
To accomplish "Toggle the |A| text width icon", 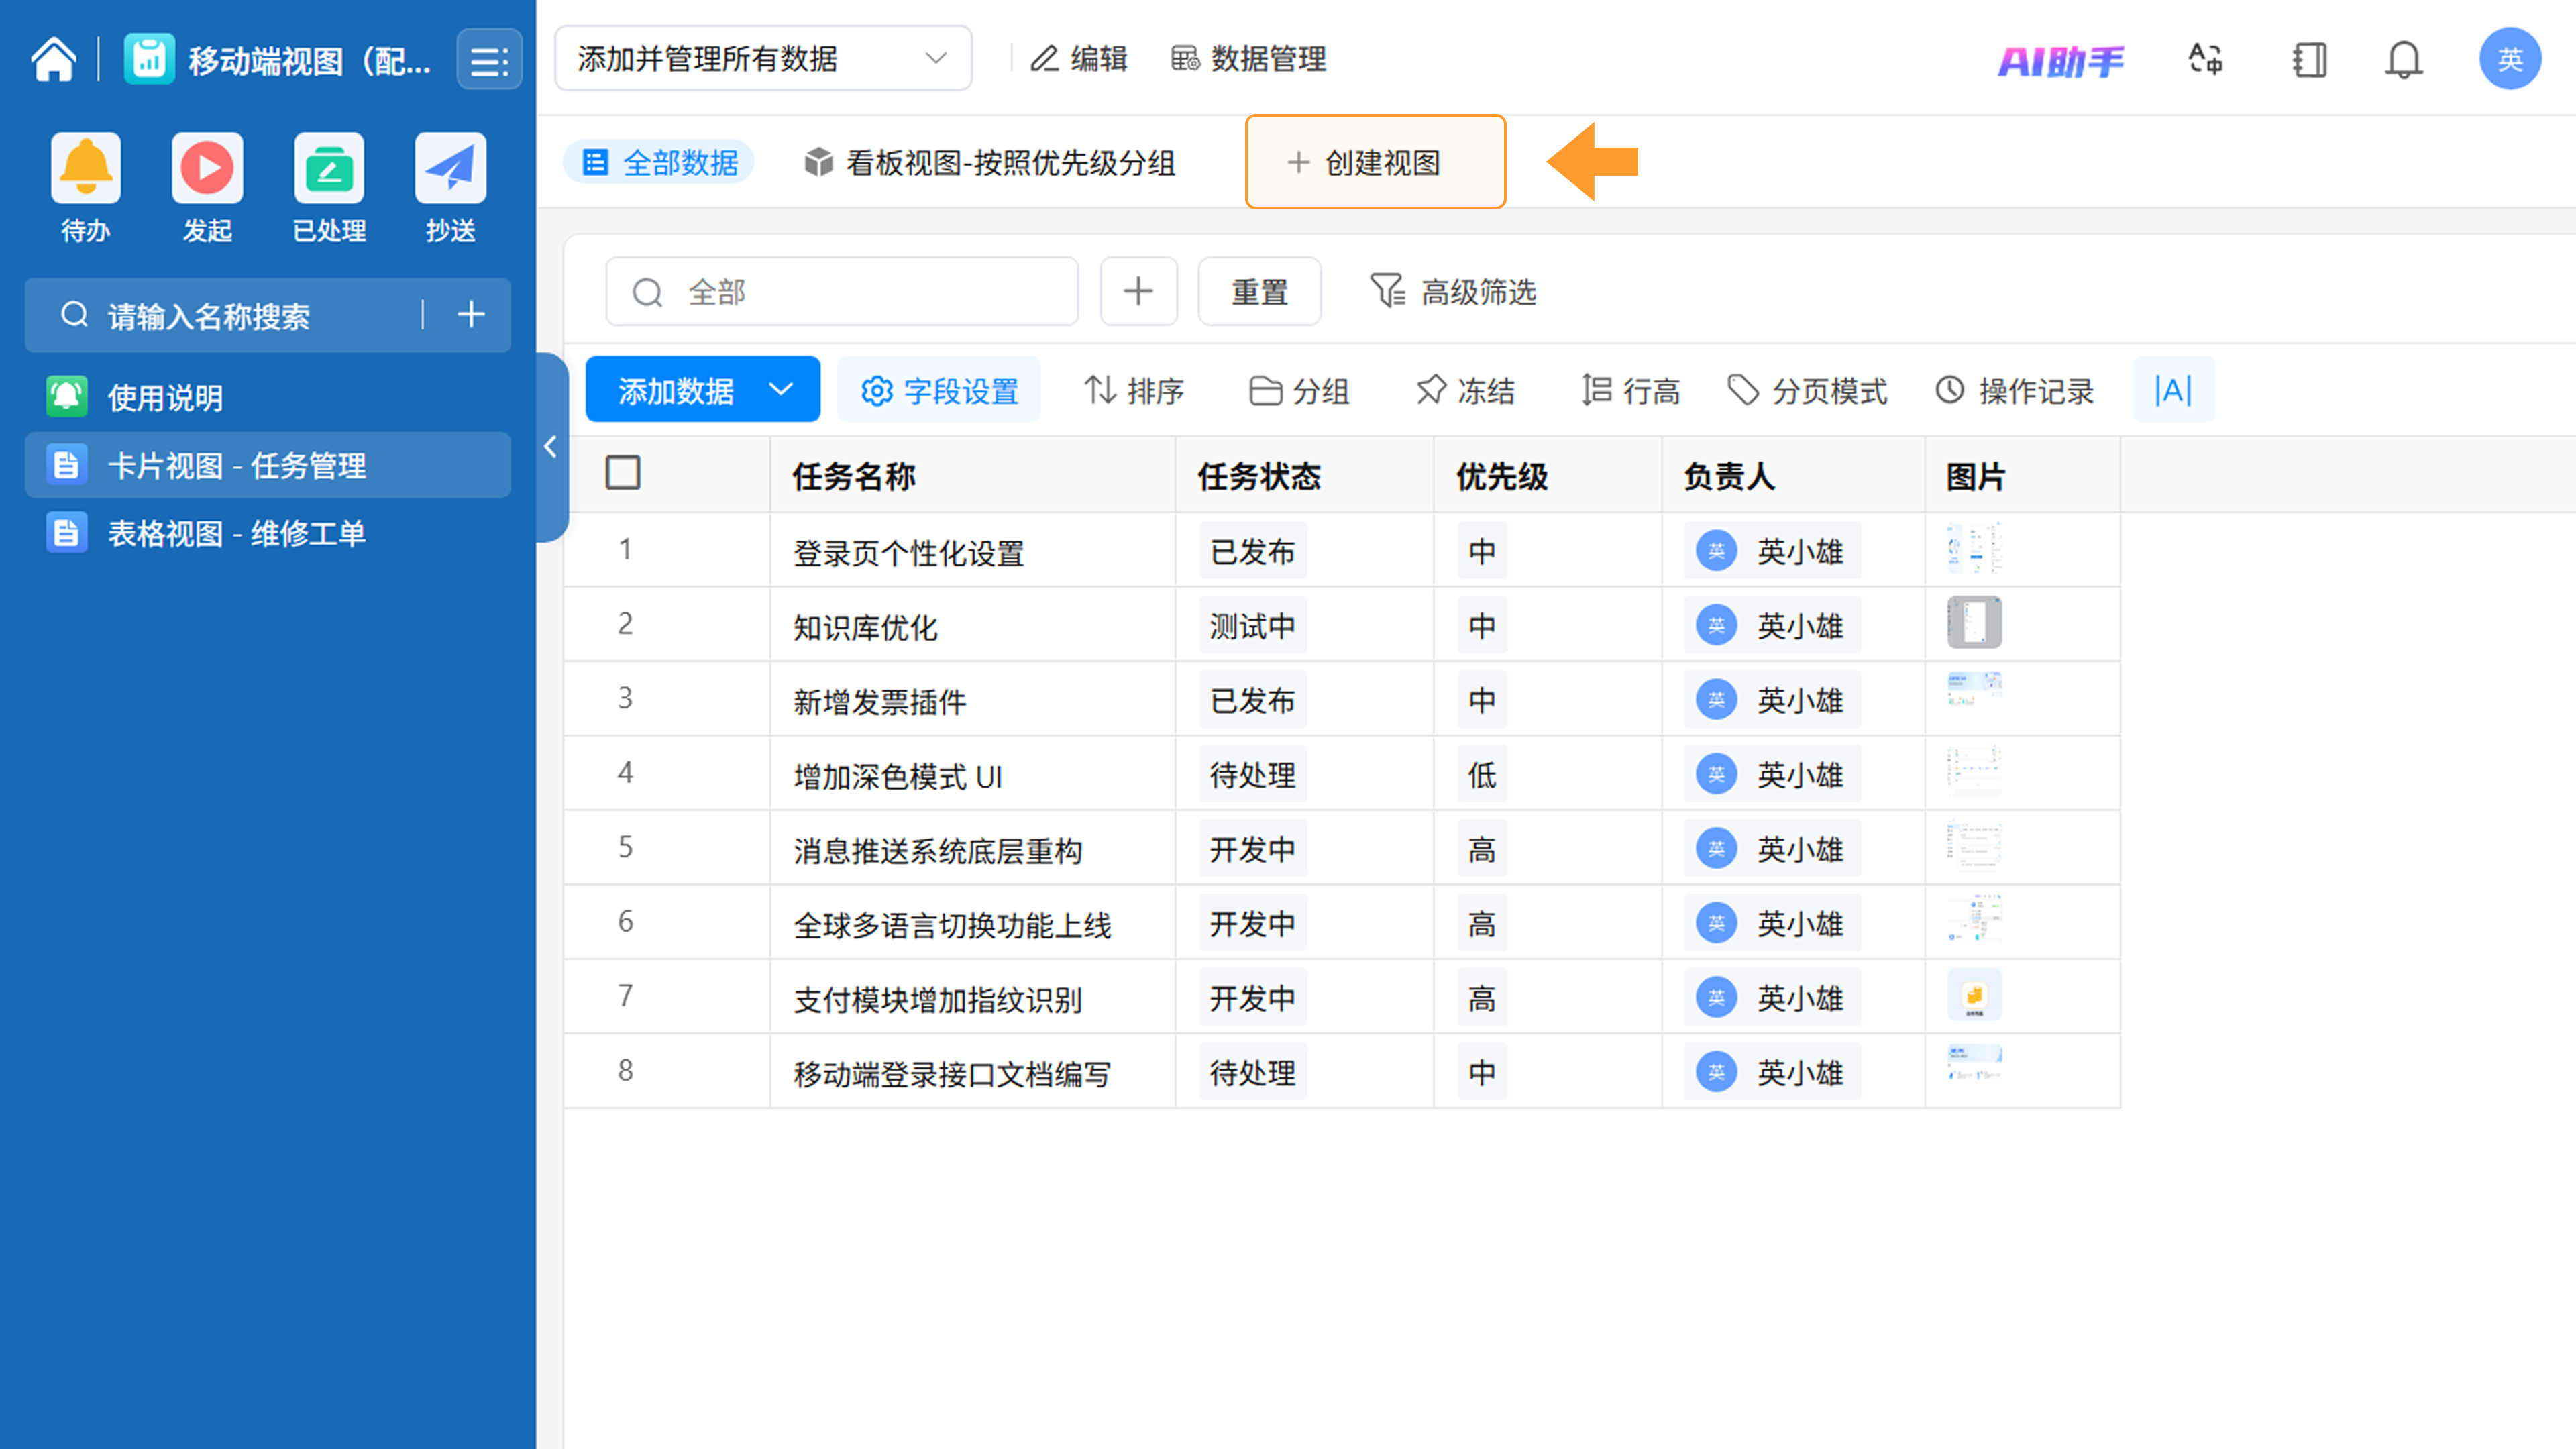I will tap(2173, 390).
